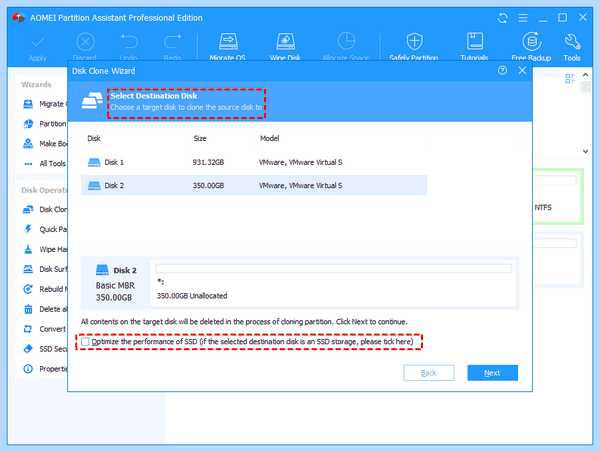Select the SSD Secure Erase sidebar icon

[x=28, y=349]
